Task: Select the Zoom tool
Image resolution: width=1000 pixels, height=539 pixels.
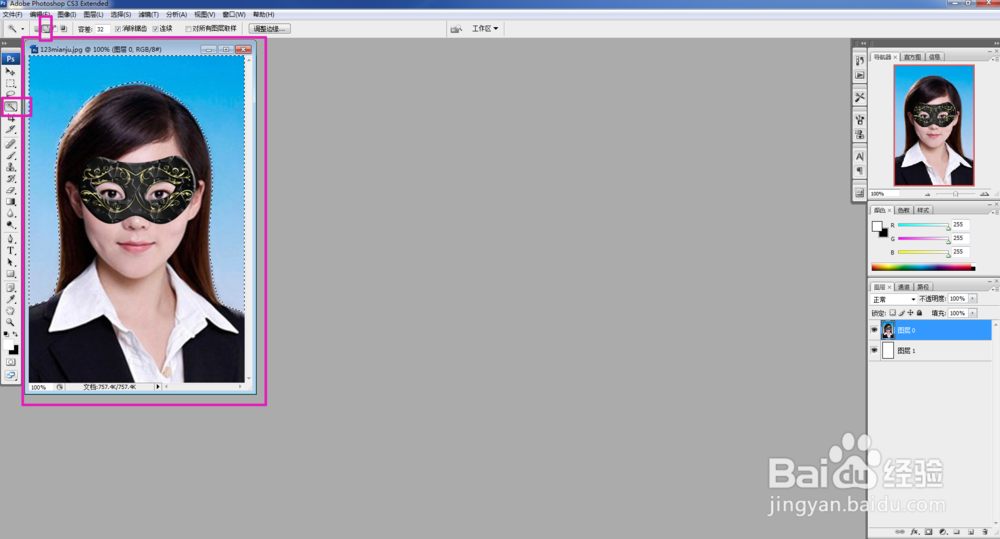Action: click(x=10, y=322)
